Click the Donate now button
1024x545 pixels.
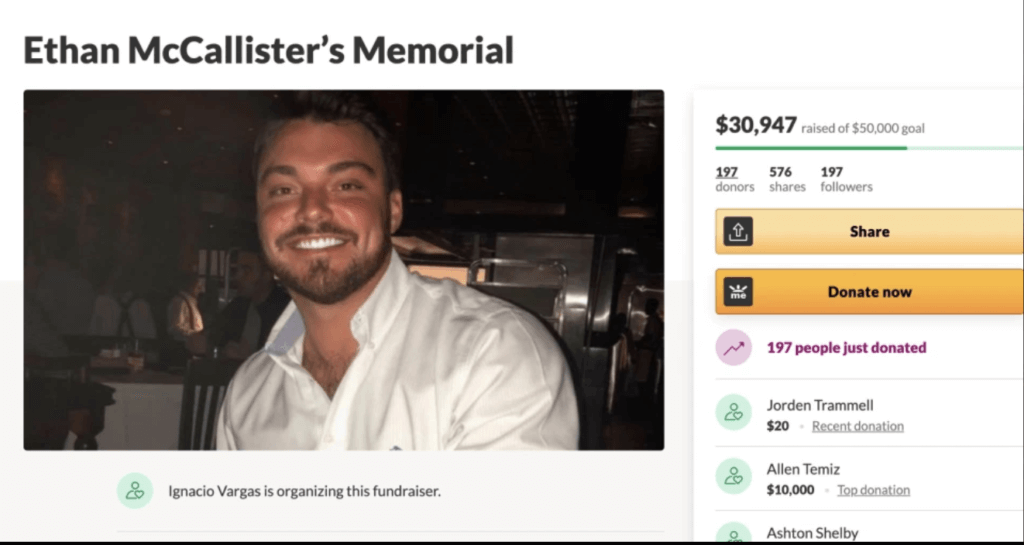click(869, 292)
